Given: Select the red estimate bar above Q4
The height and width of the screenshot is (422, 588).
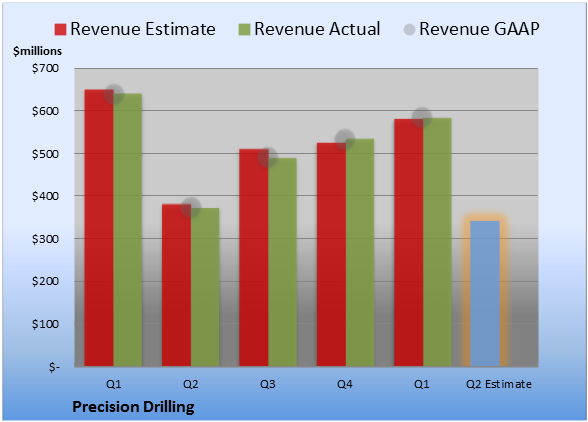Looking at the screenshot, I should coord(331,254).
